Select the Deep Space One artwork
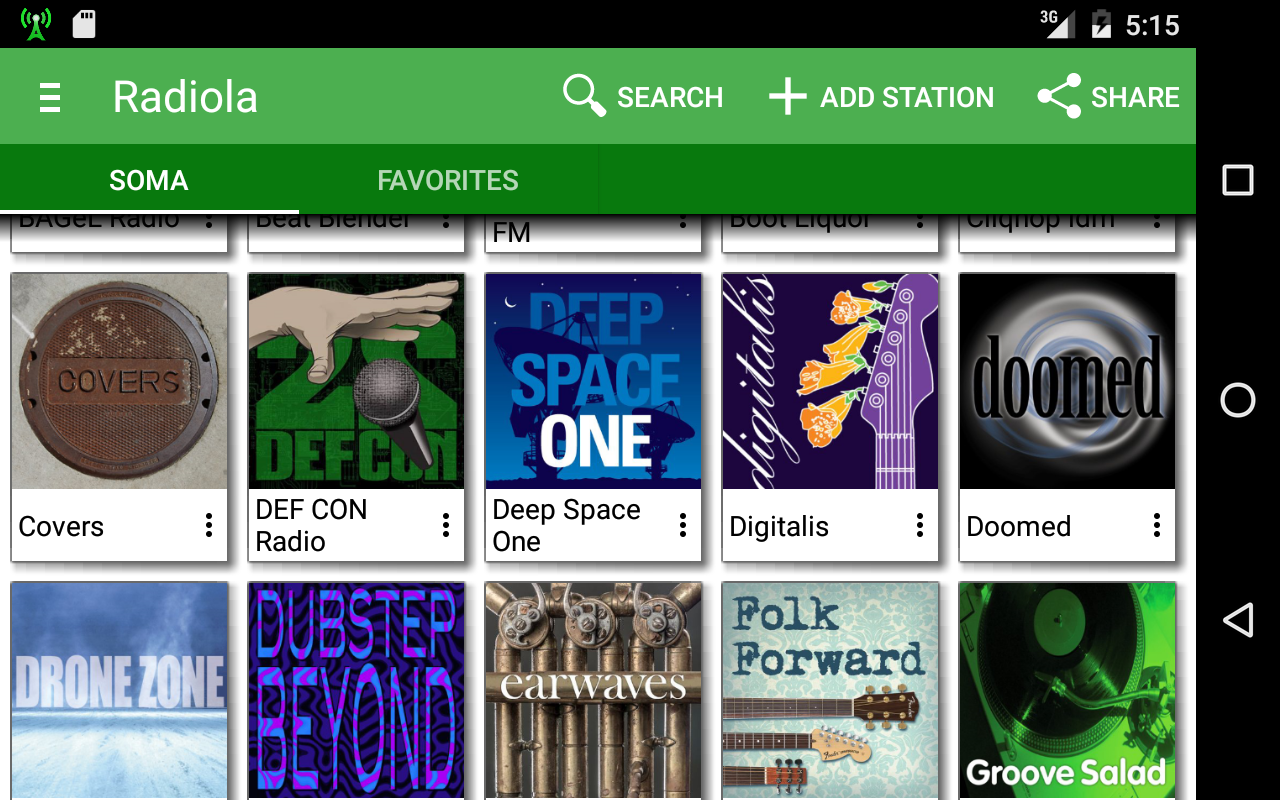 593,381
